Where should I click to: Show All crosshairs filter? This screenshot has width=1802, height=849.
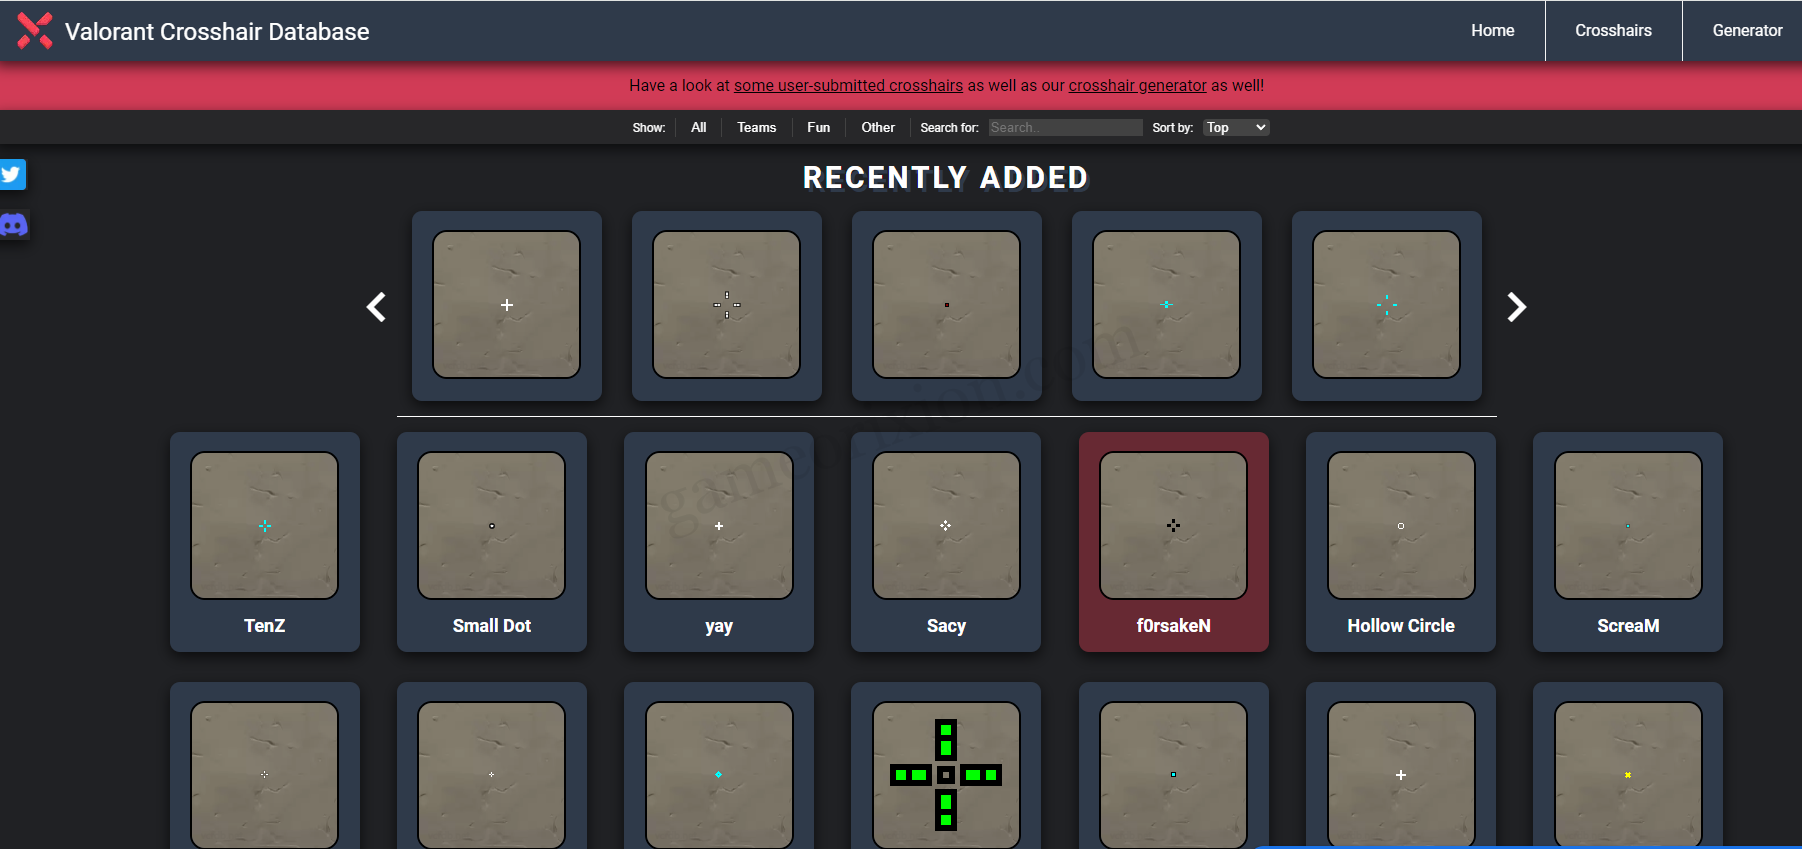tap(699, 127)
